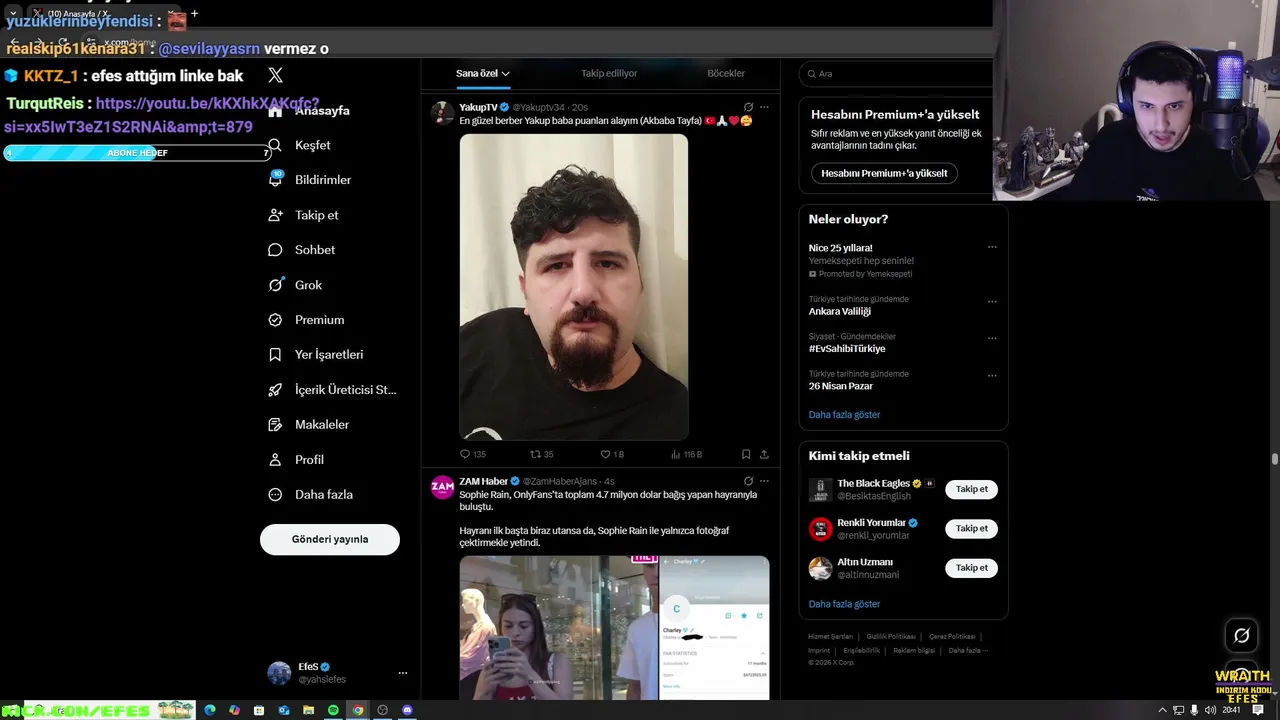Open İçerik Üreticisi Studio item

333,390
